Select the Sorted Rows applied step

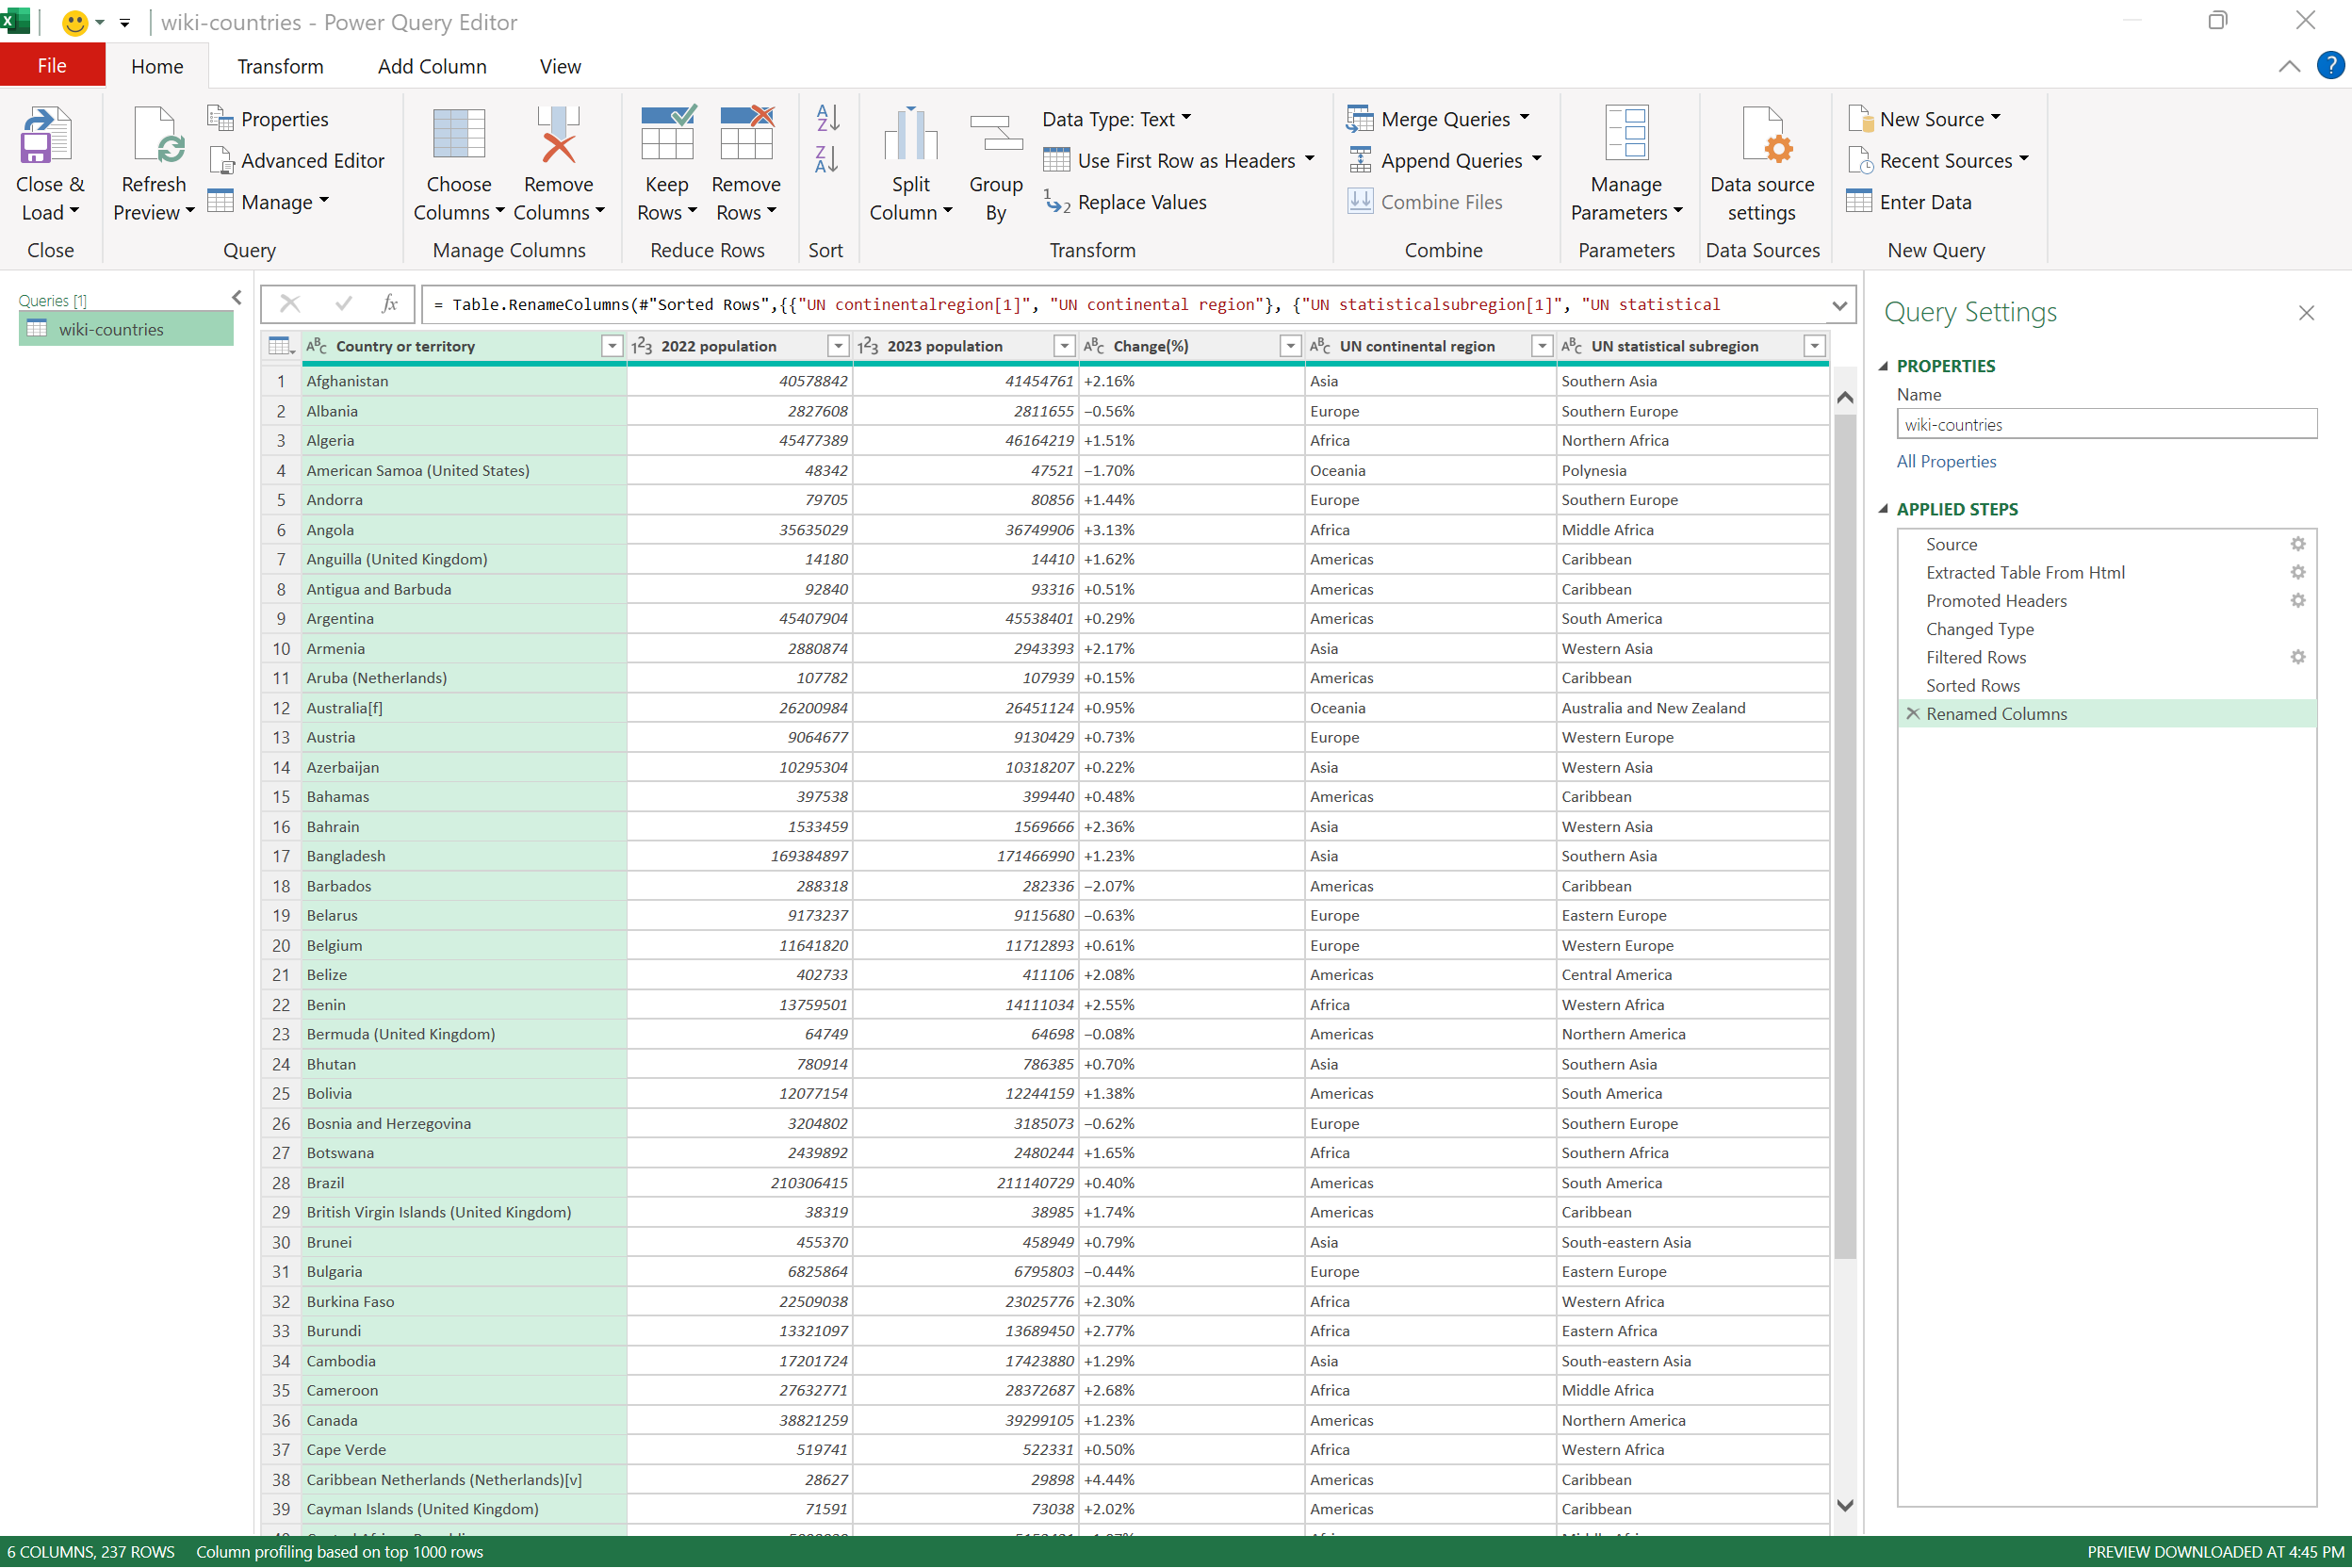(1972, 686)
